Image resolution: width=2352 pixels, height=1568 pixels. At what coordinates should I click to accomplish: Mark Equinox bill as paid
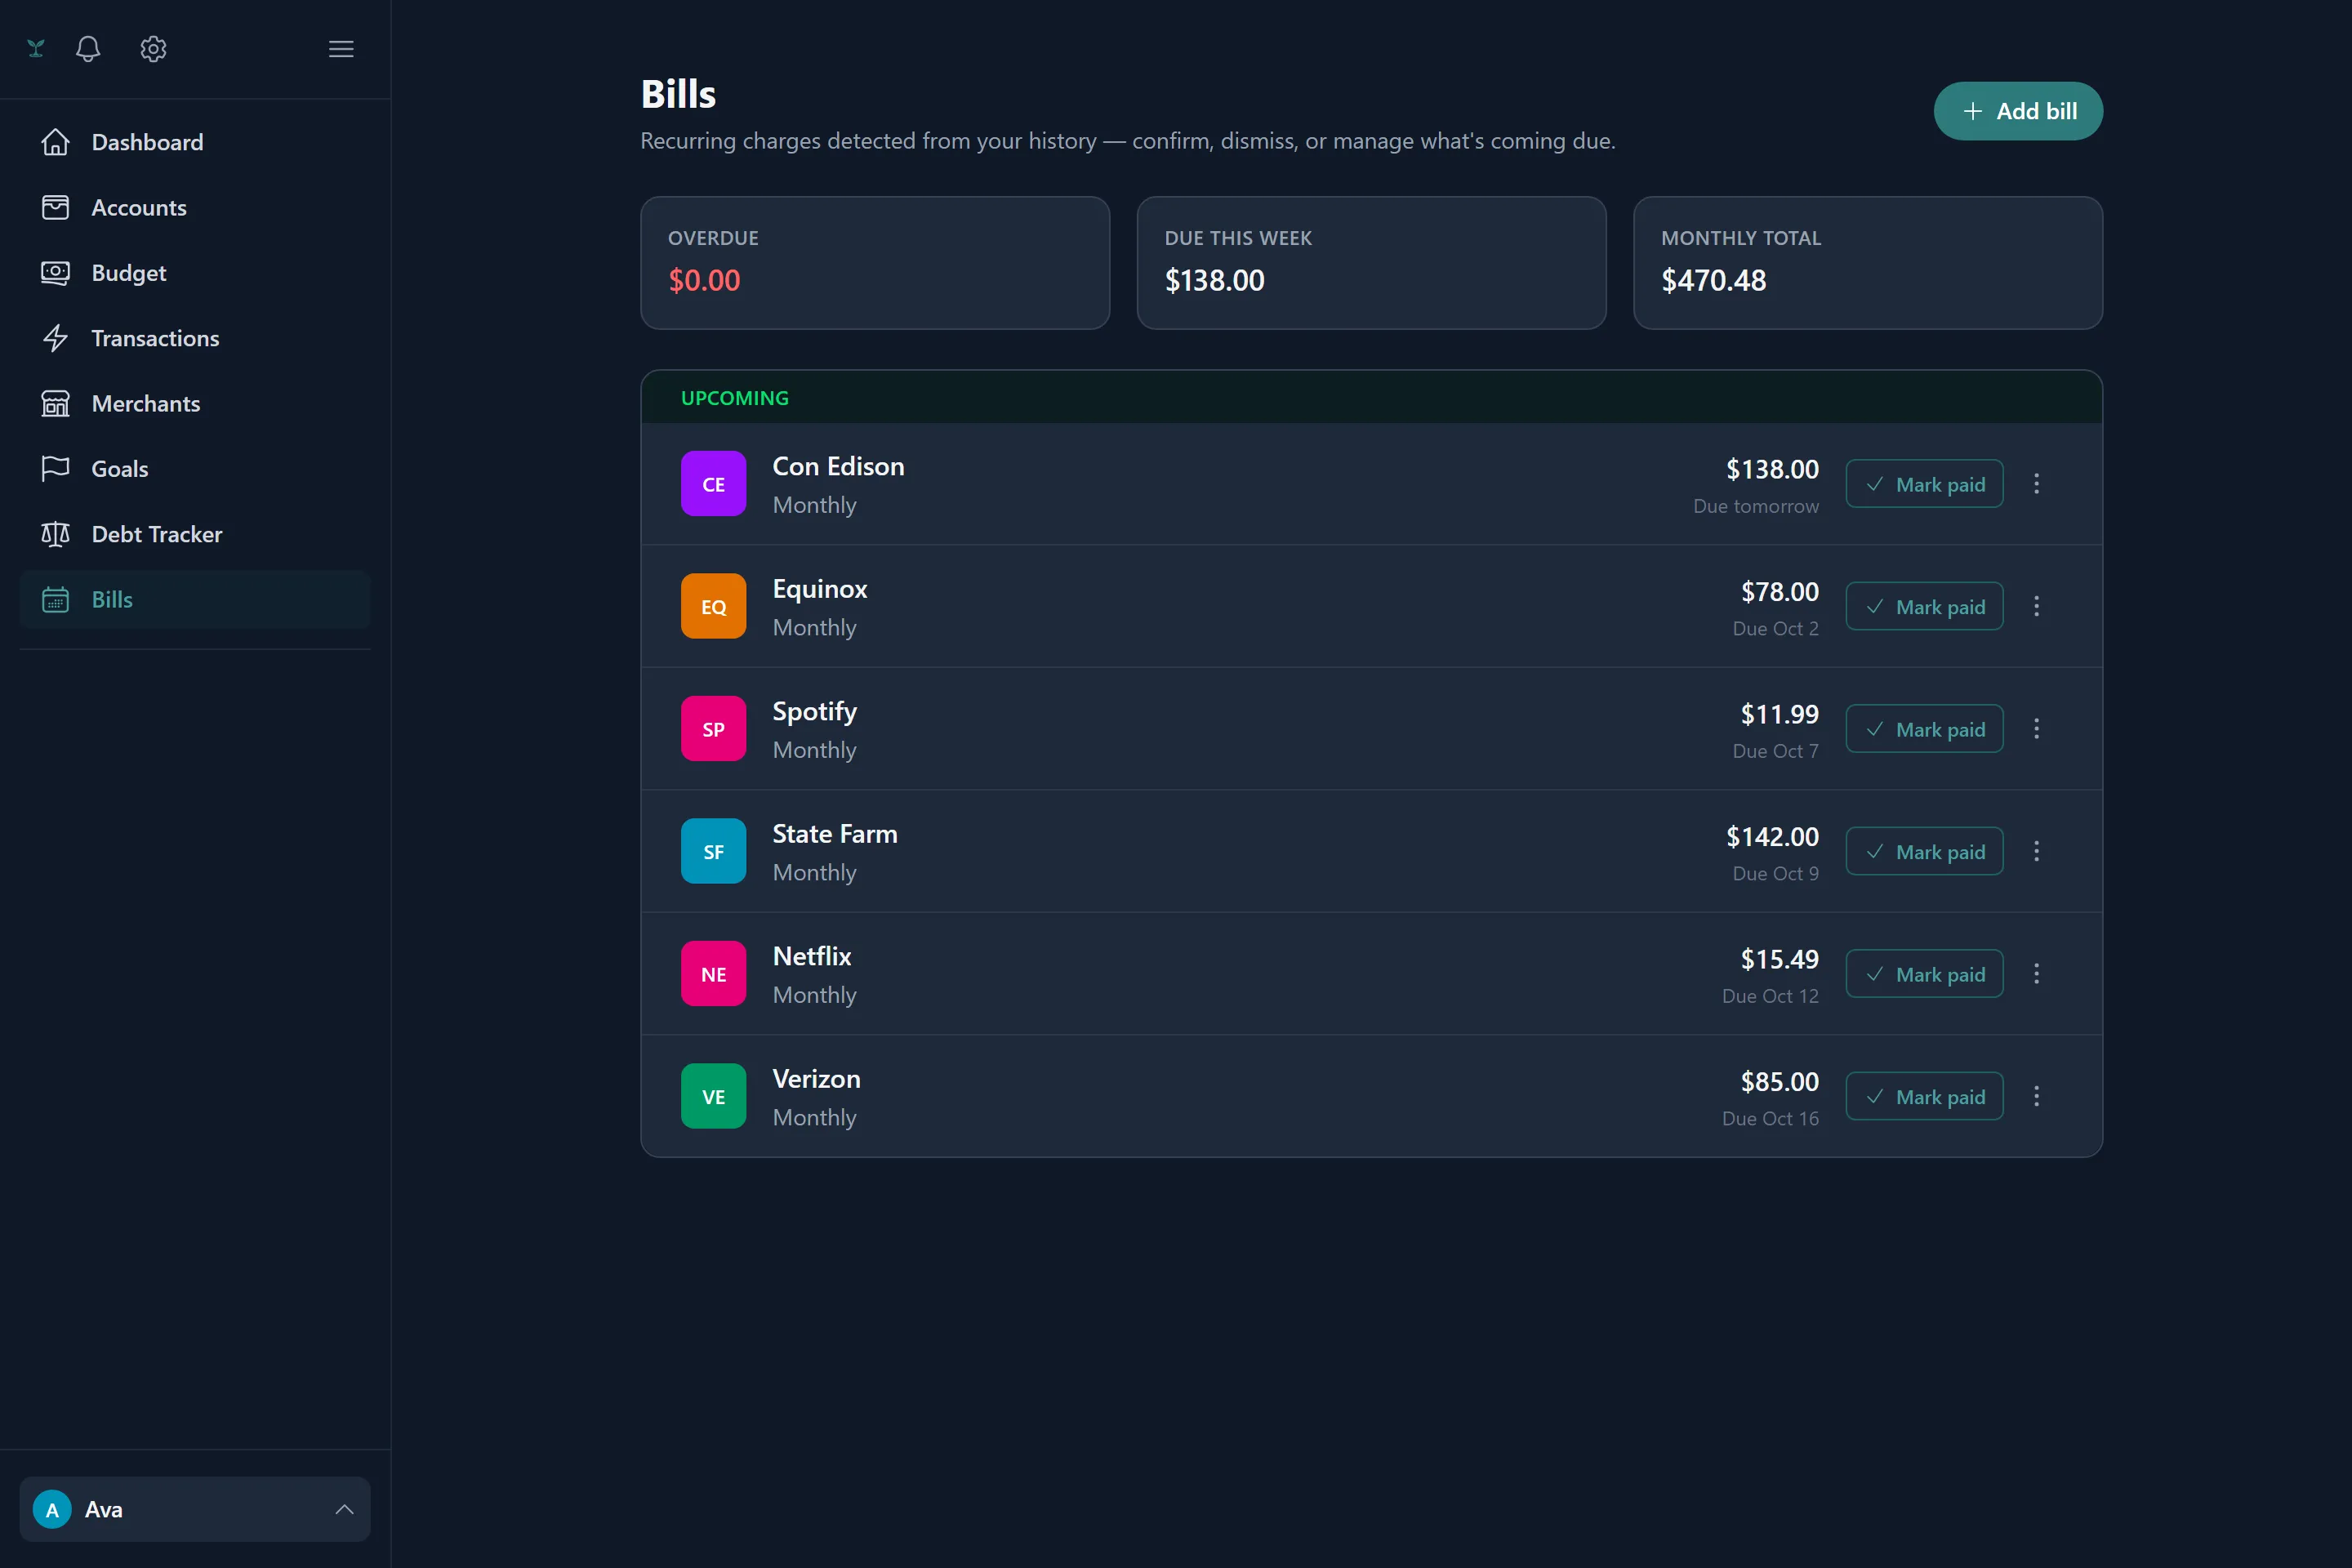click(x=1924, y=607)
